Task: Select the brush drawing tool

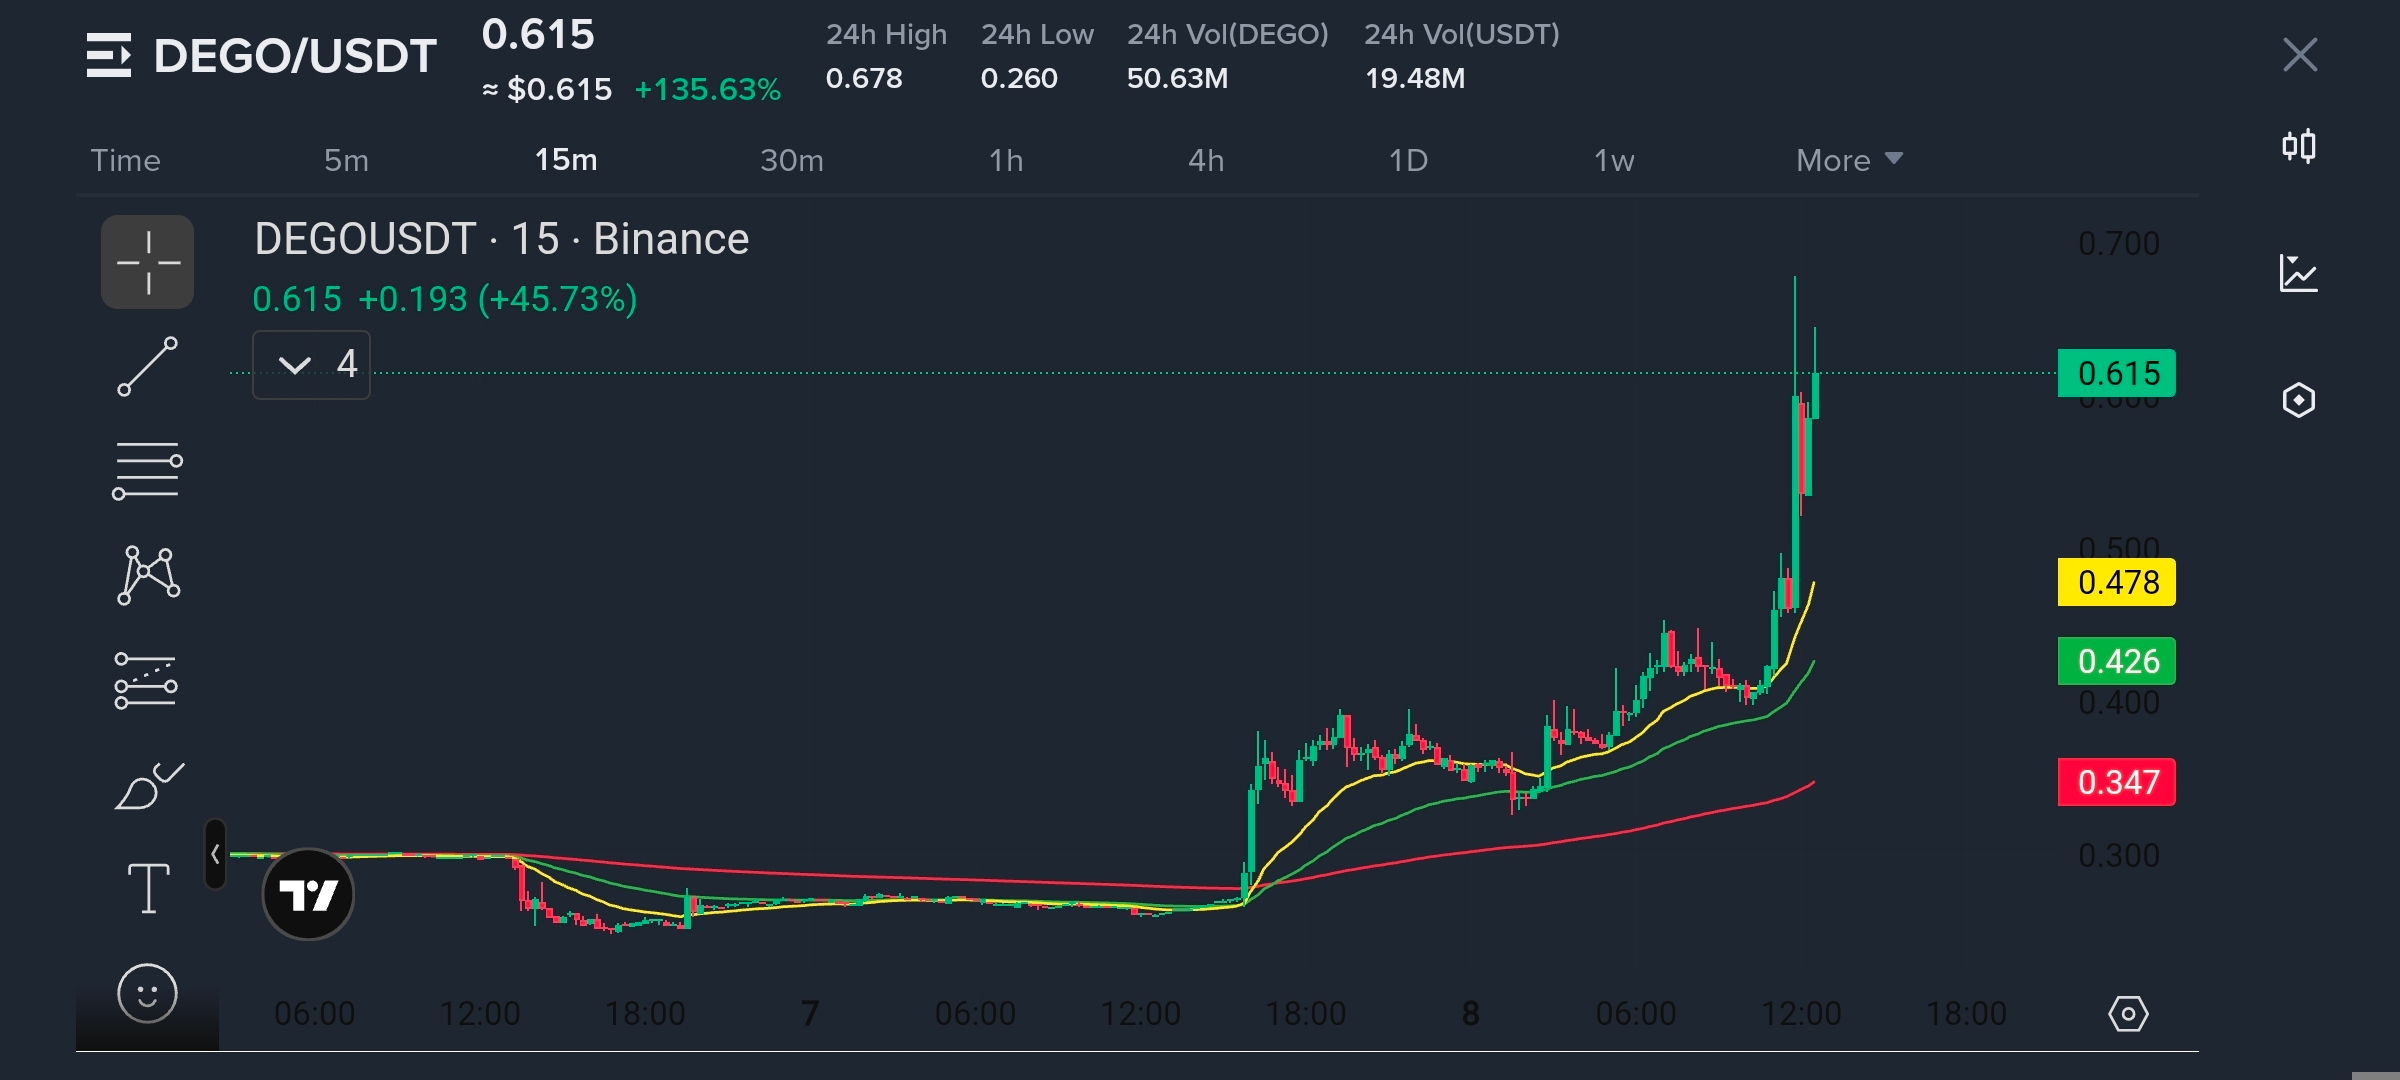Action: pos(147,786)
